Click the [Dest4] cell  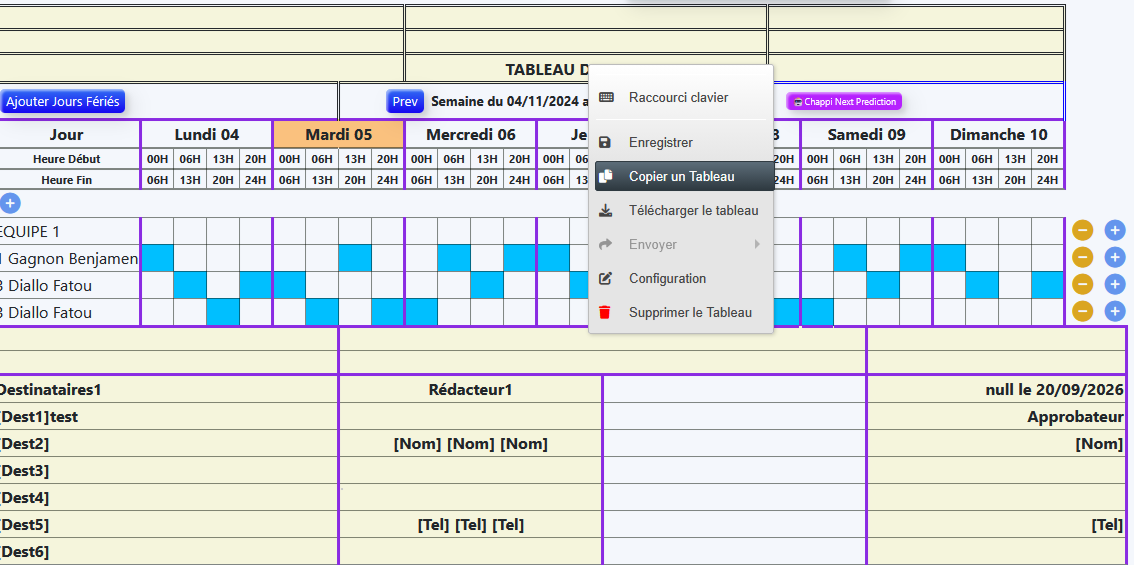[x=169, y=498]
